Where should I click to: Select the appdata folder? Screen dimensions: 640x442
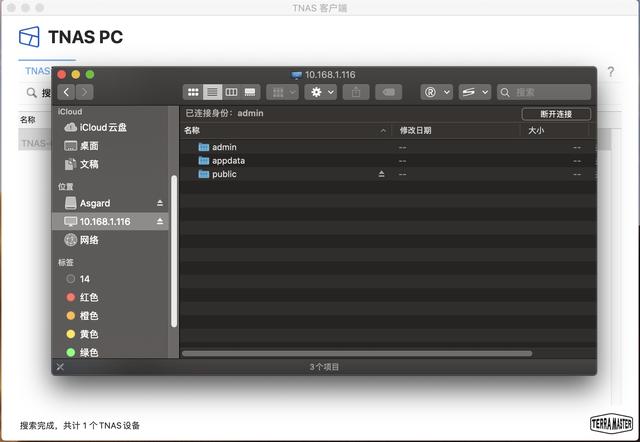pos(228,160)
